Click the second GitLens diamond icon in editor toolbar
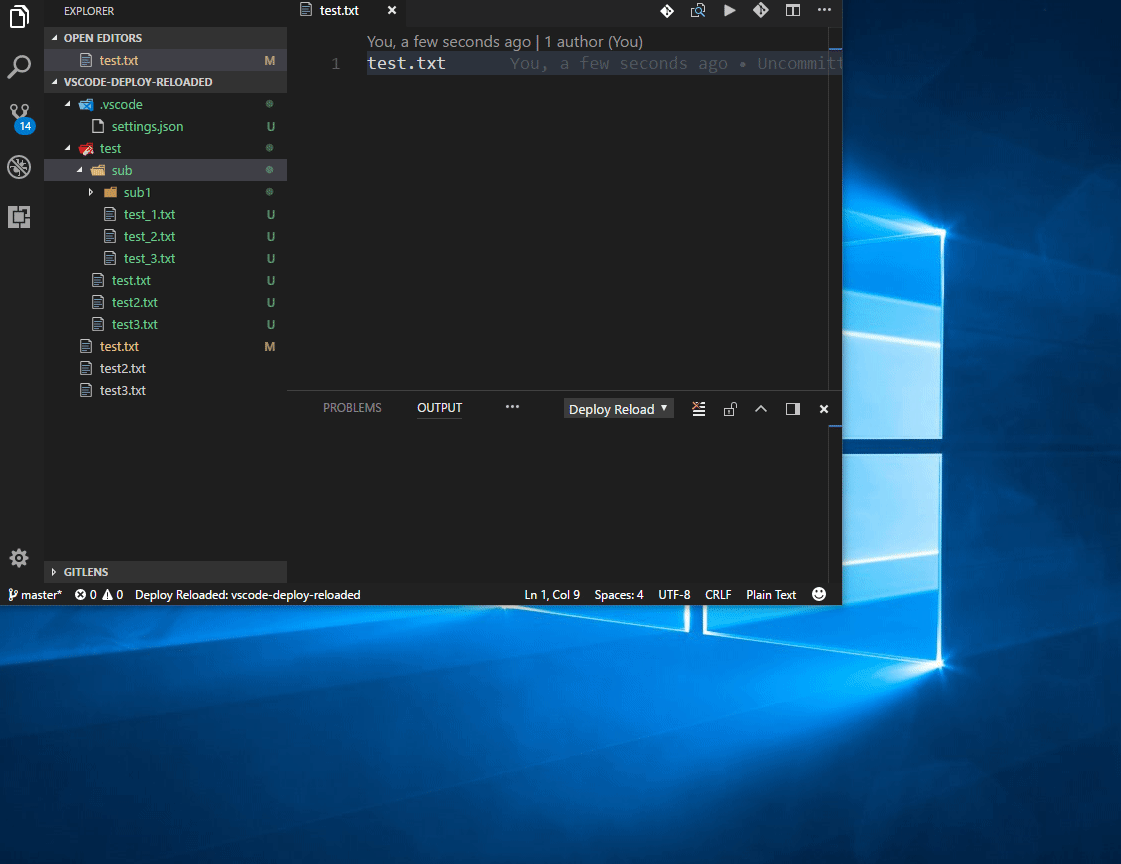The width and height of the screenshot is (1121, 864). [761, 11]
